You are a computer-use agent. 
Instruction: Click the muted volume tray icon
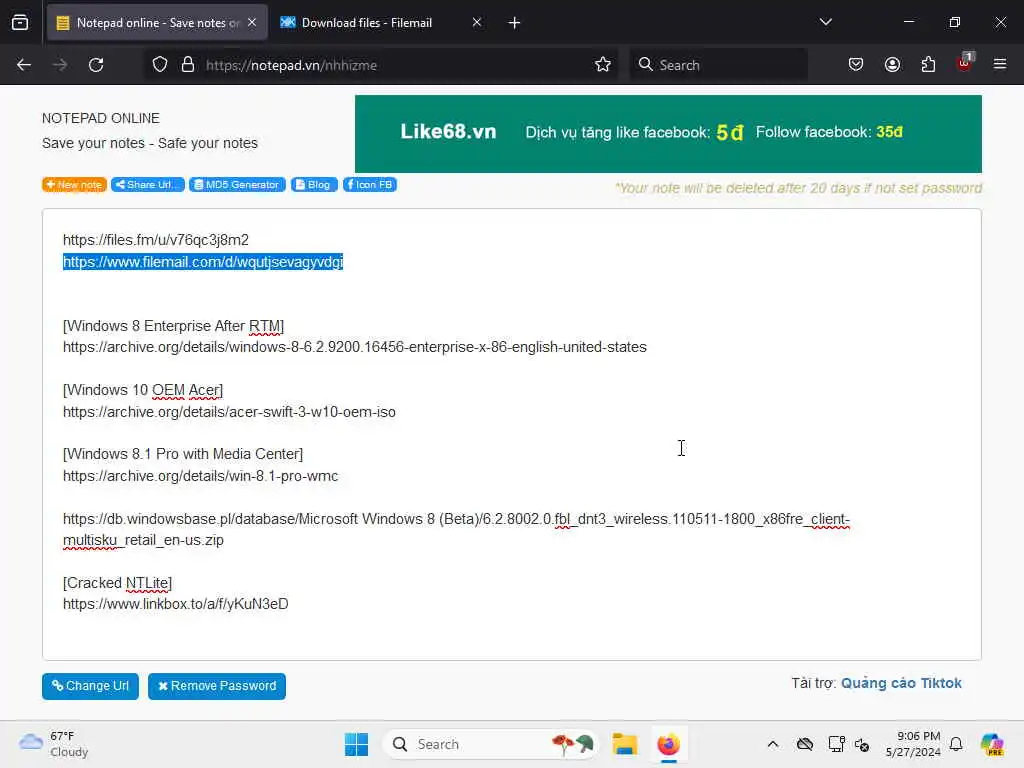pos(862,744)
